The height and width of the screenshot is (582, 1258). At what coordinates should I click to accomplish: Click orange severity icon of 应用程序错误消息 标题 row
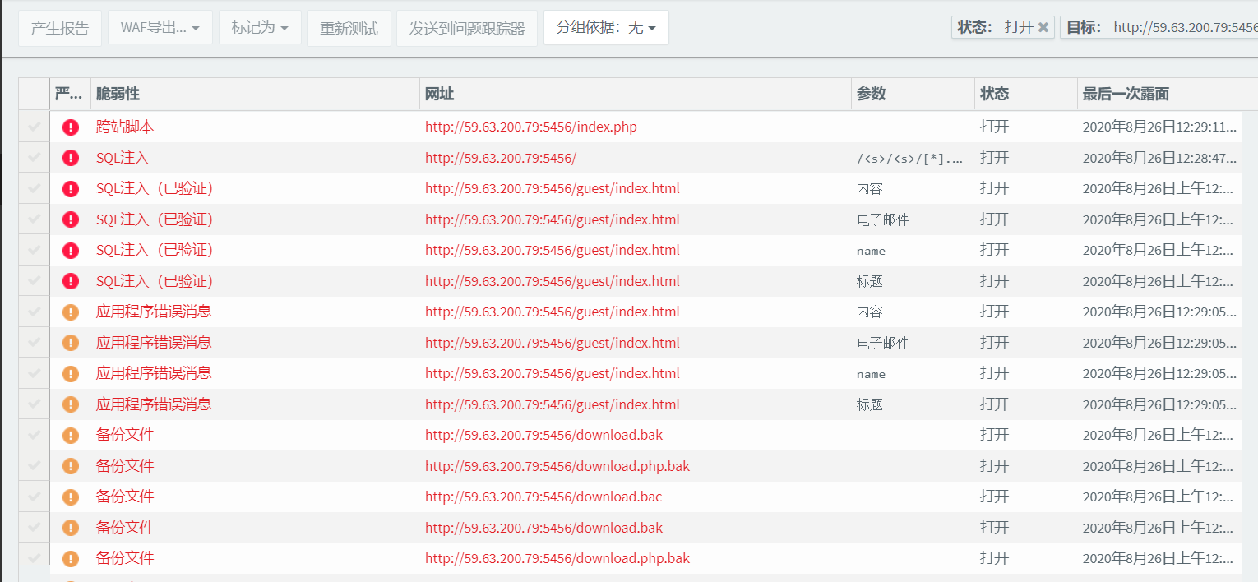tap(70, 405)
